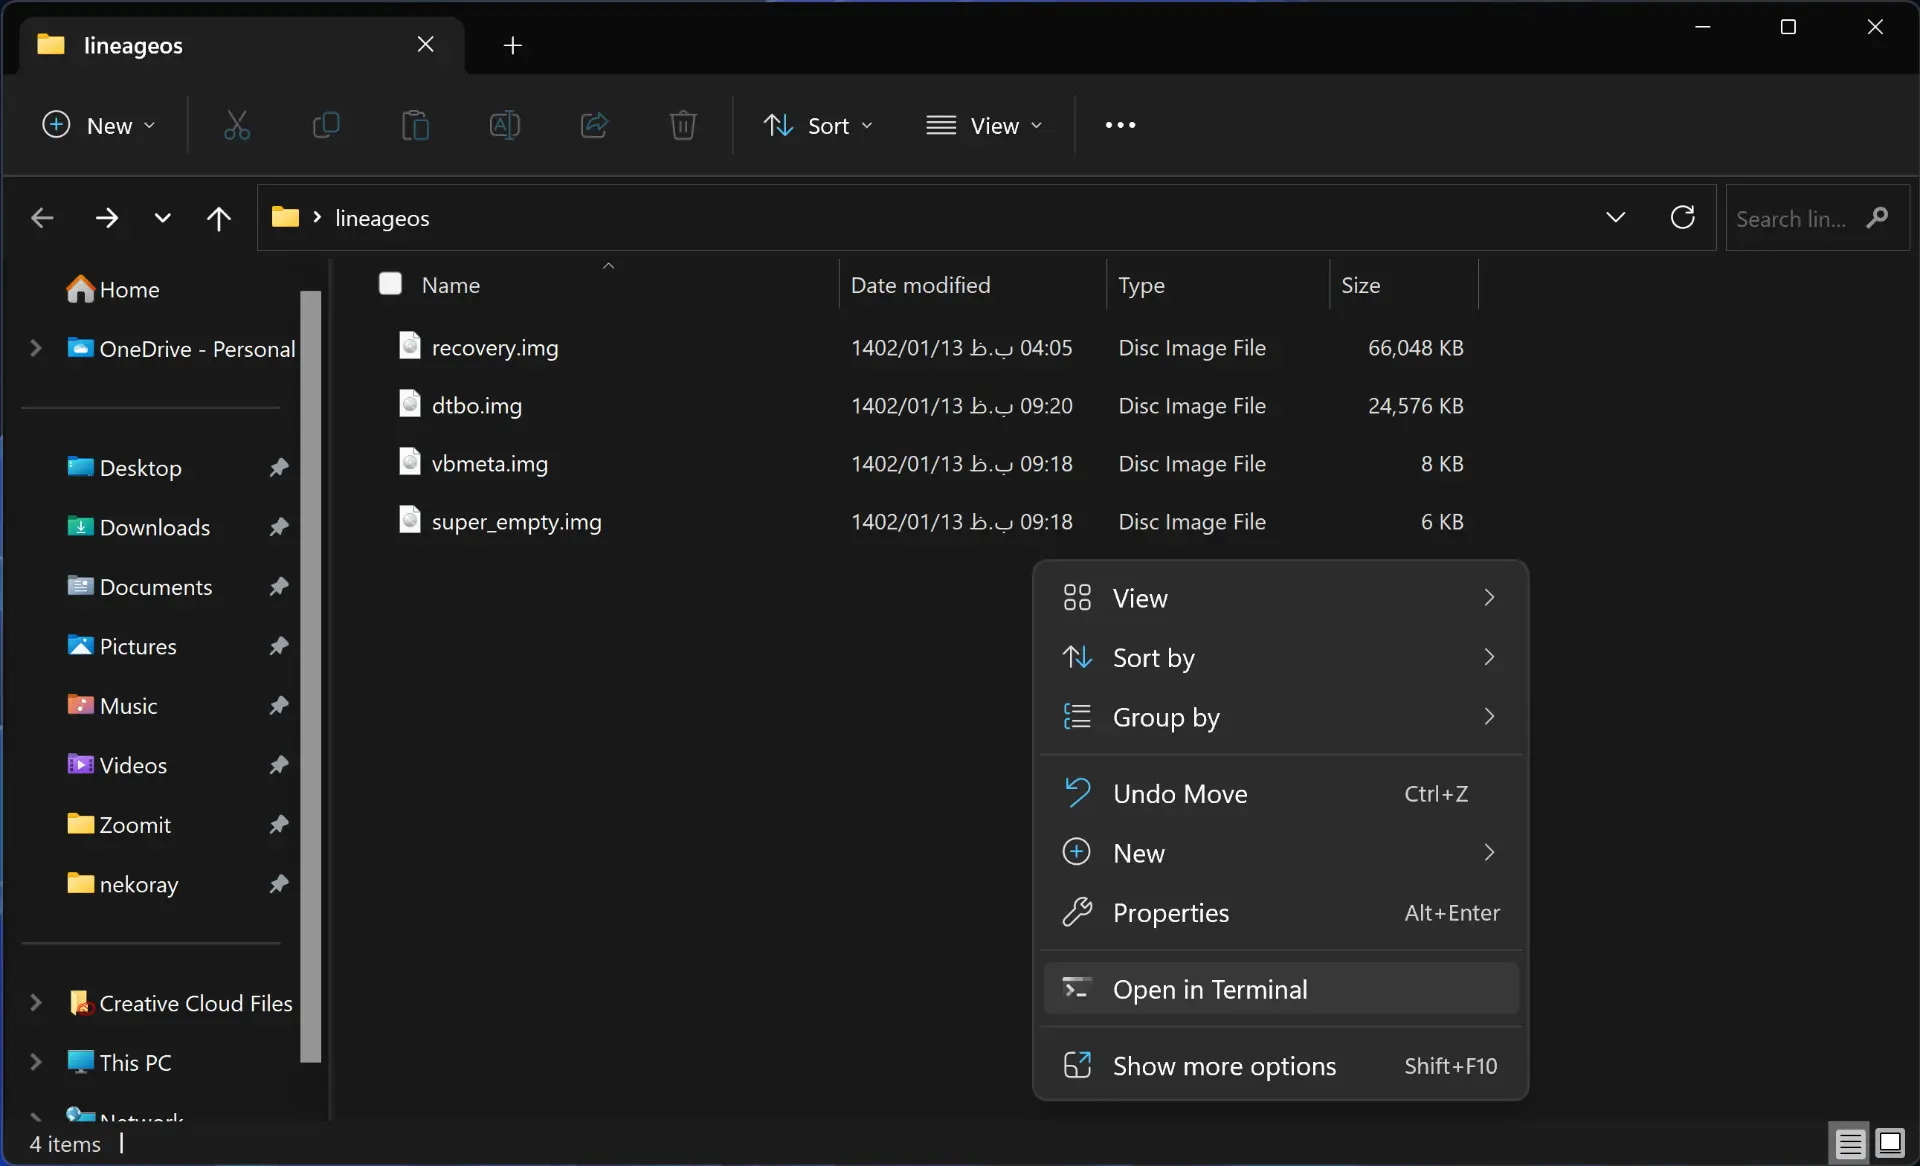Toggle the select-all checkbox beside Name
Image resolution: width=1920 pixels, height=1166 pixels.
(x=390, y=284)
